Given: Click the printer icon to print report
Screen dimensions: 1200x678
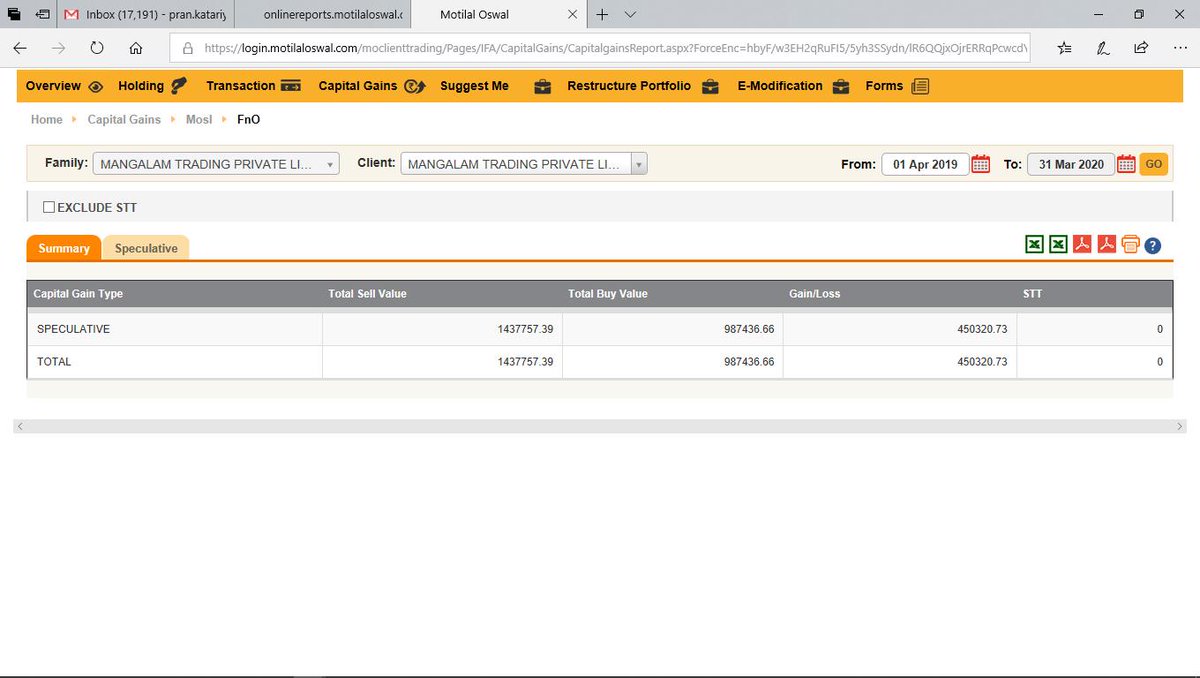Looking at the screenshot, I should pos(1130,245).
